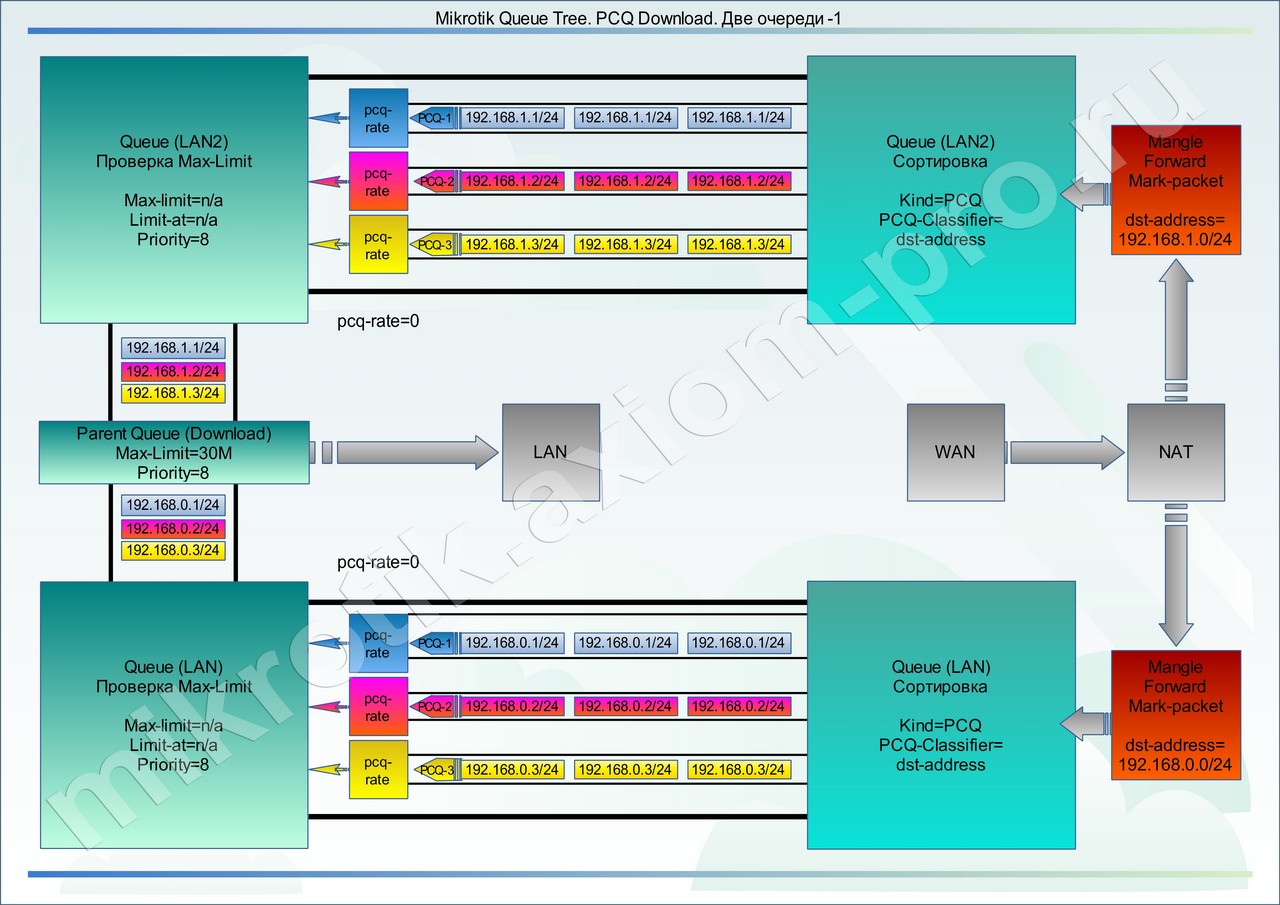Viewport: 1280px width, 905px height.
Task: Click the small yellow arrow entering Queue (LAN2) Проверка
Action: coord(328,244)
